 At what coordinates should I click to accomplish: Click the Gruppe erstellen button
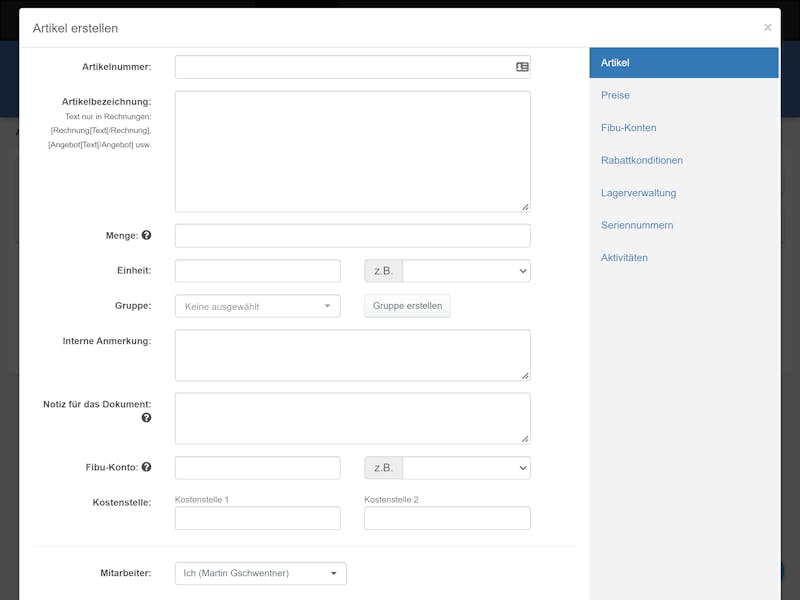(407, 306)
